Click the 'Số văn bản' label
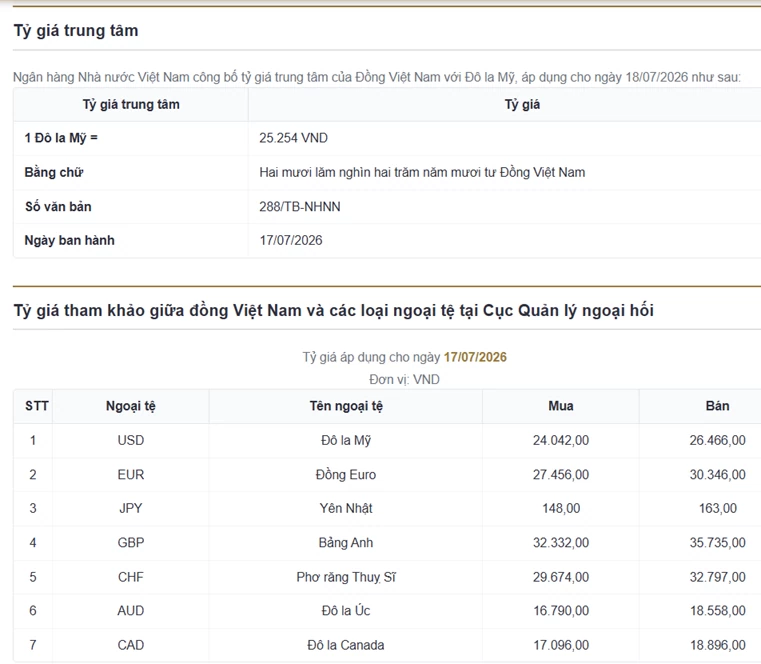 (58, 207)
